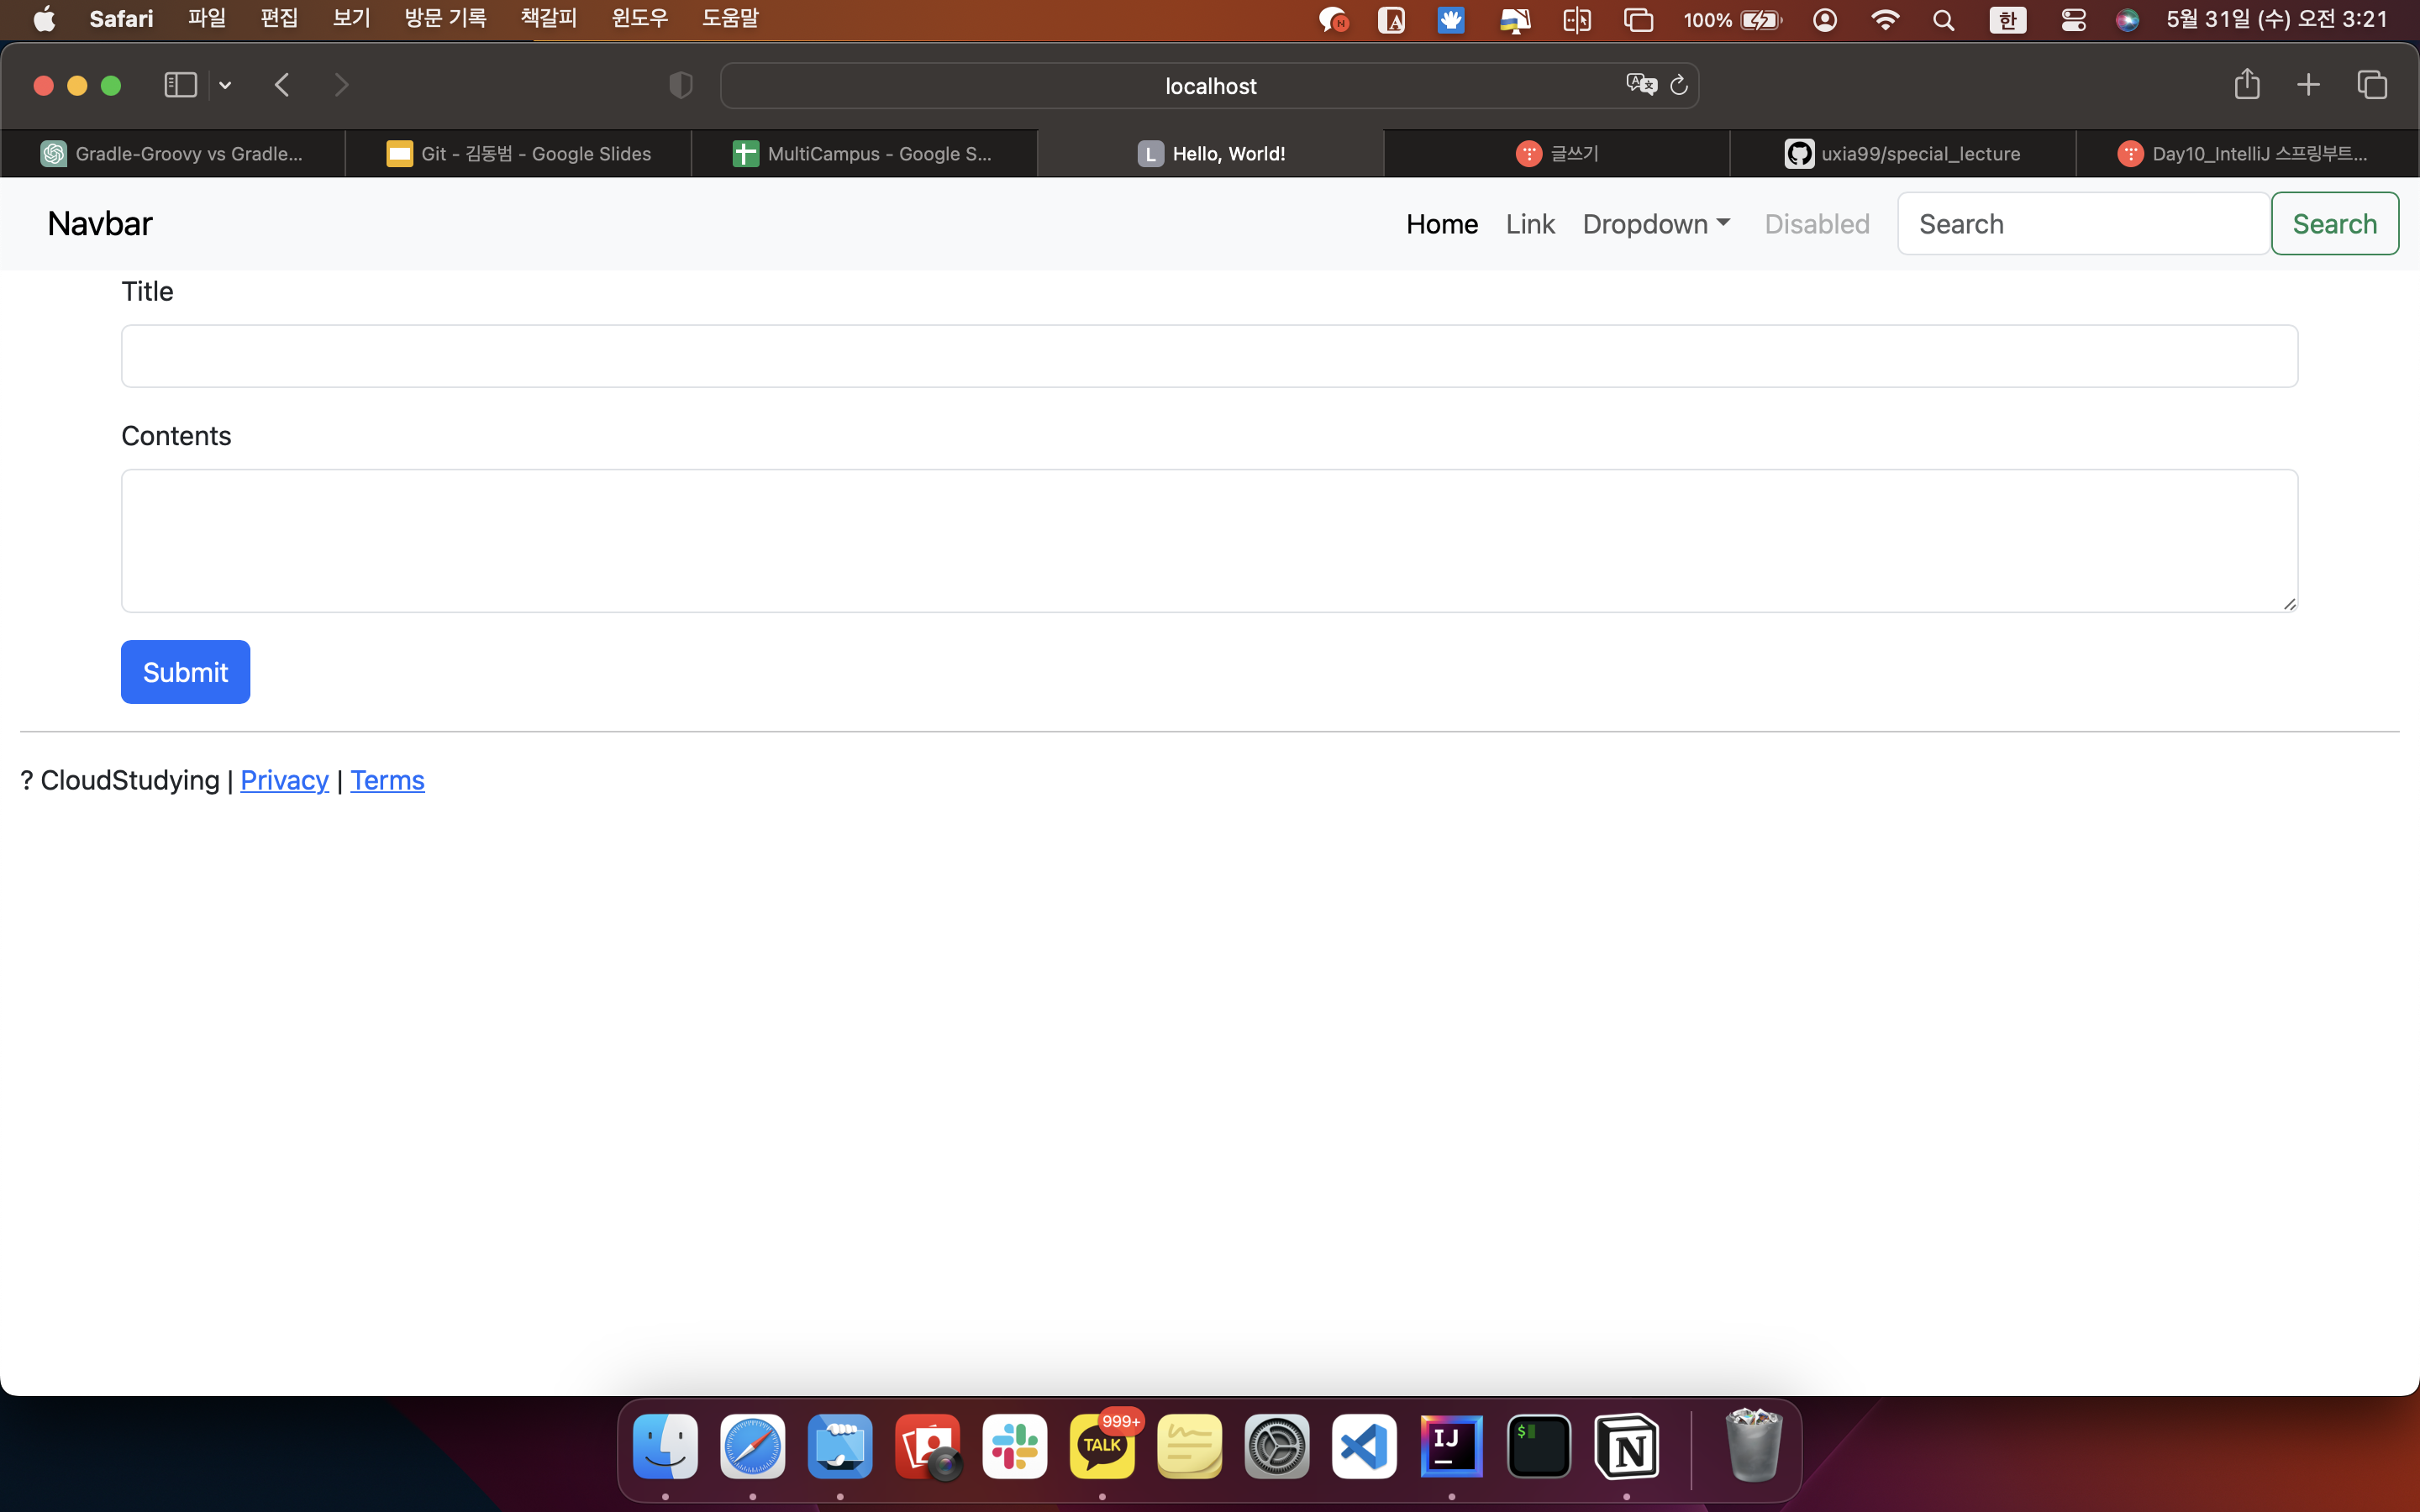The height and width of the screenshot is (1512, 2420).
Task: Open the Privacy footer link
Action: coord(284,780)
